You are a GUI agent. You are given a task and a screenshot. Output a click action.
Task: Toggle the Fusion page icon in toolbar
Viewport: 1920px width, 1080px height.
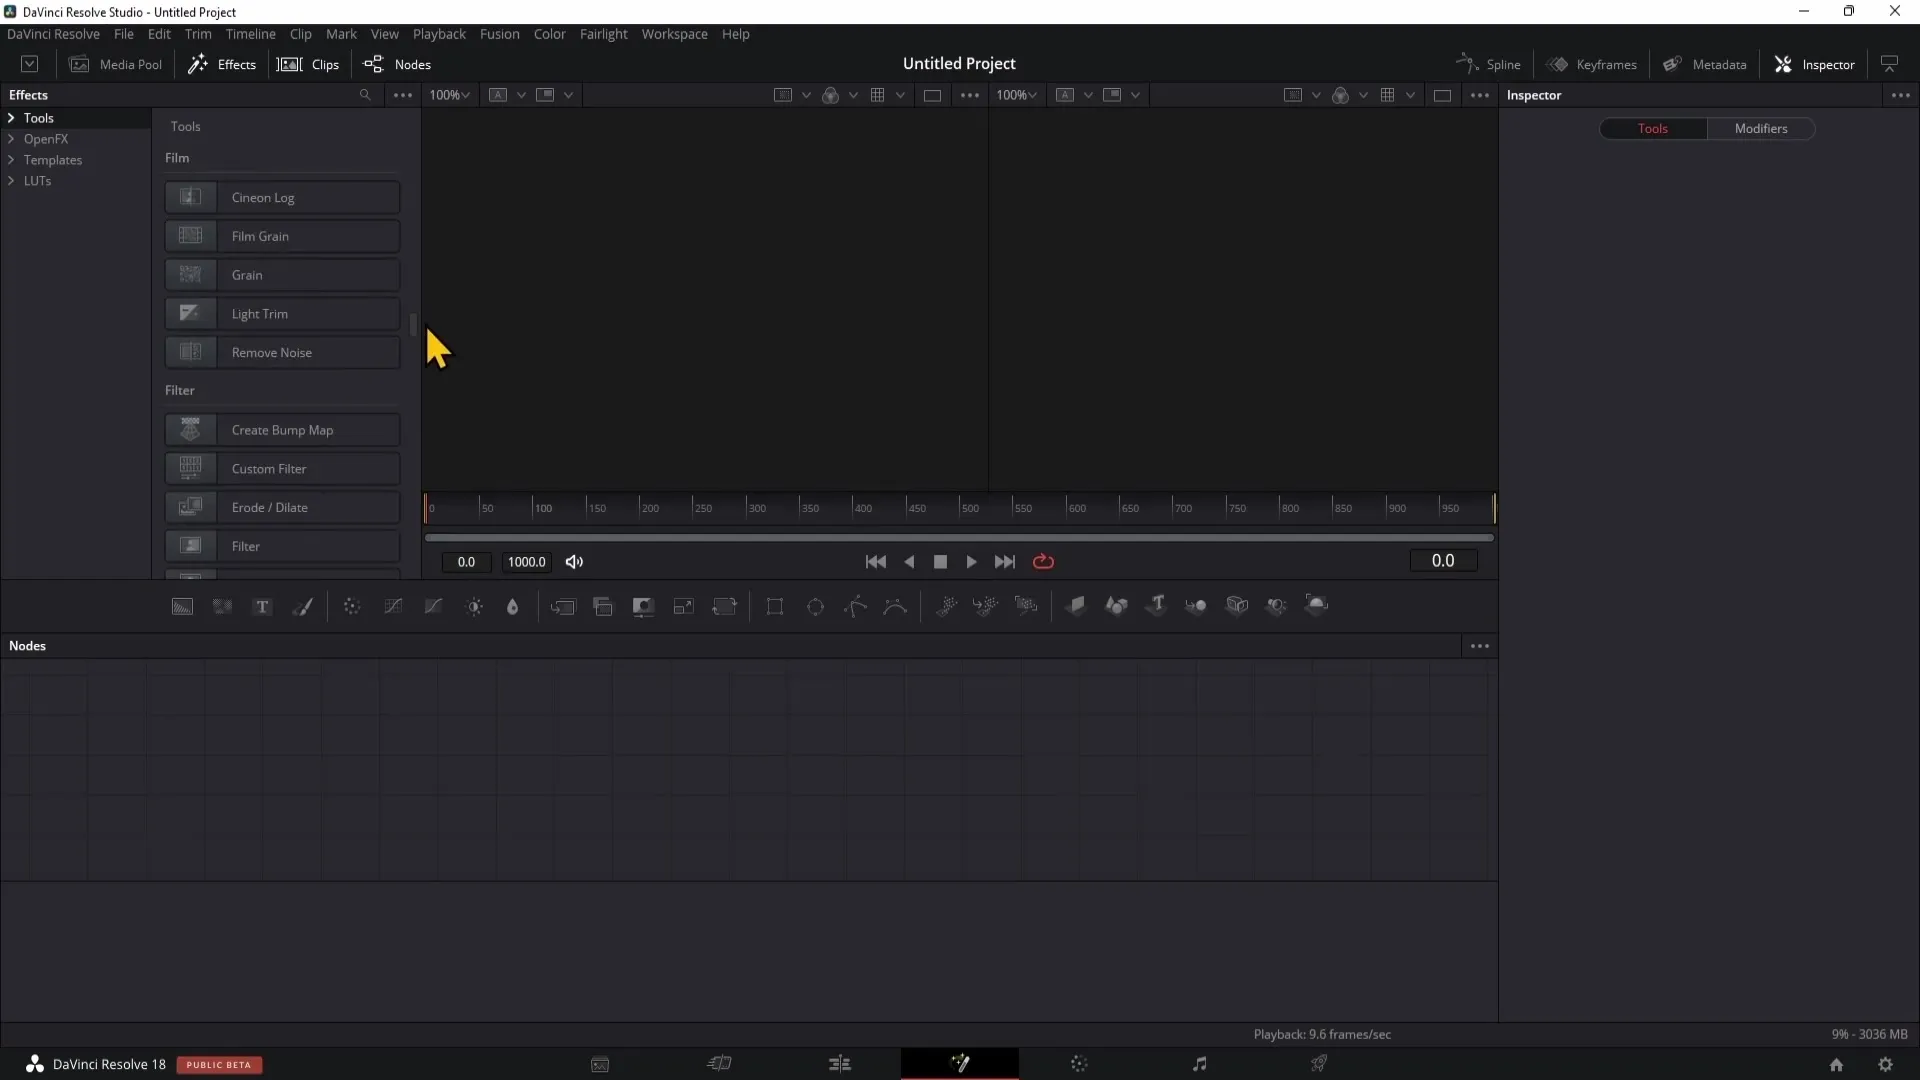pos(959,1064)
